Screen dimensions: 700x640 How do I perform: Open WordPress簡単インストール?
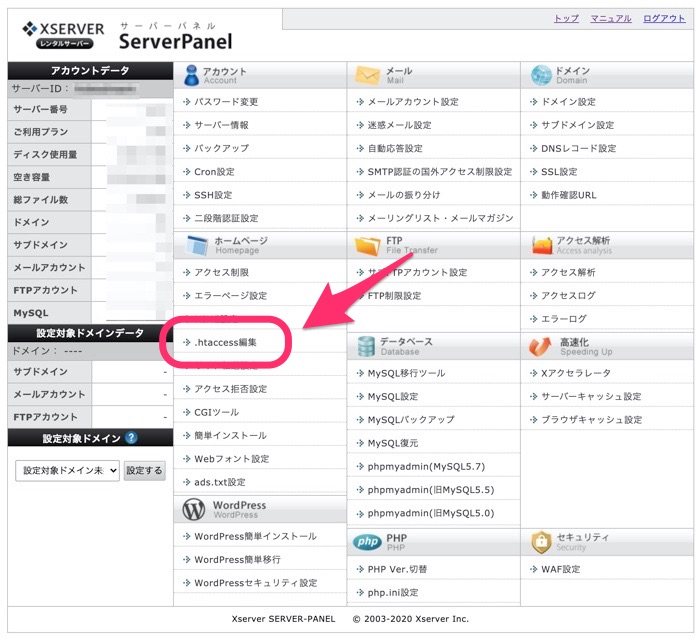(x=255, y=536)
